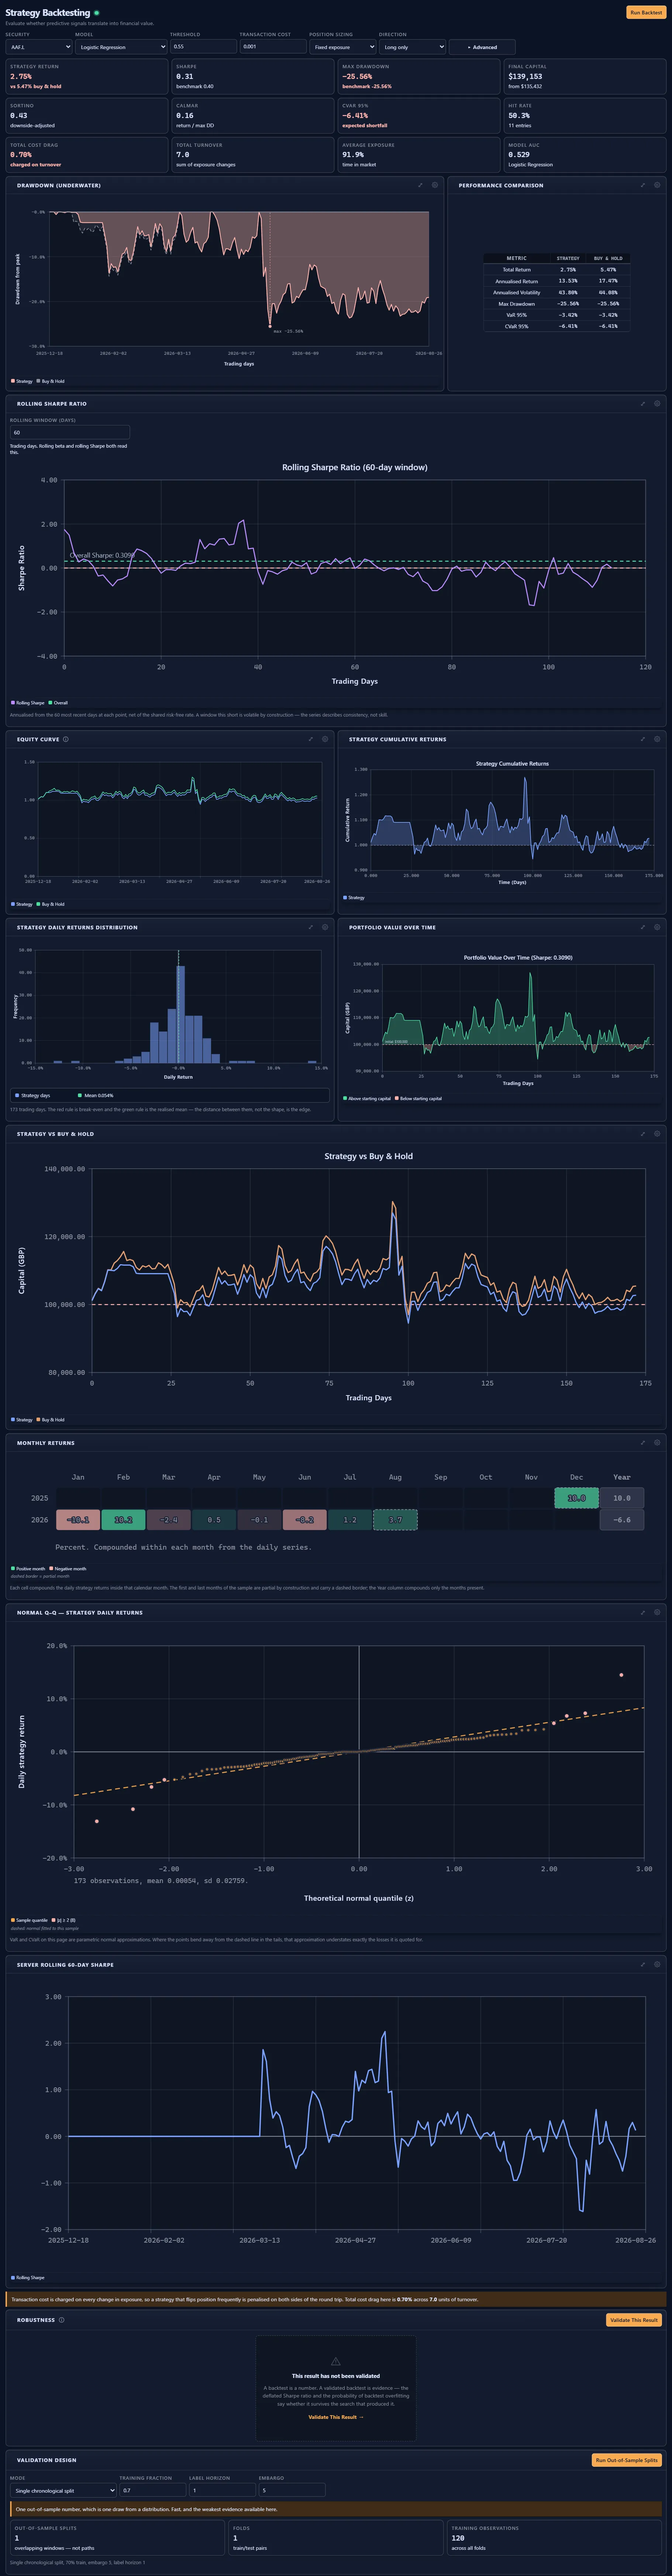Click the Training Fraction input field

tap(153, 2490)
